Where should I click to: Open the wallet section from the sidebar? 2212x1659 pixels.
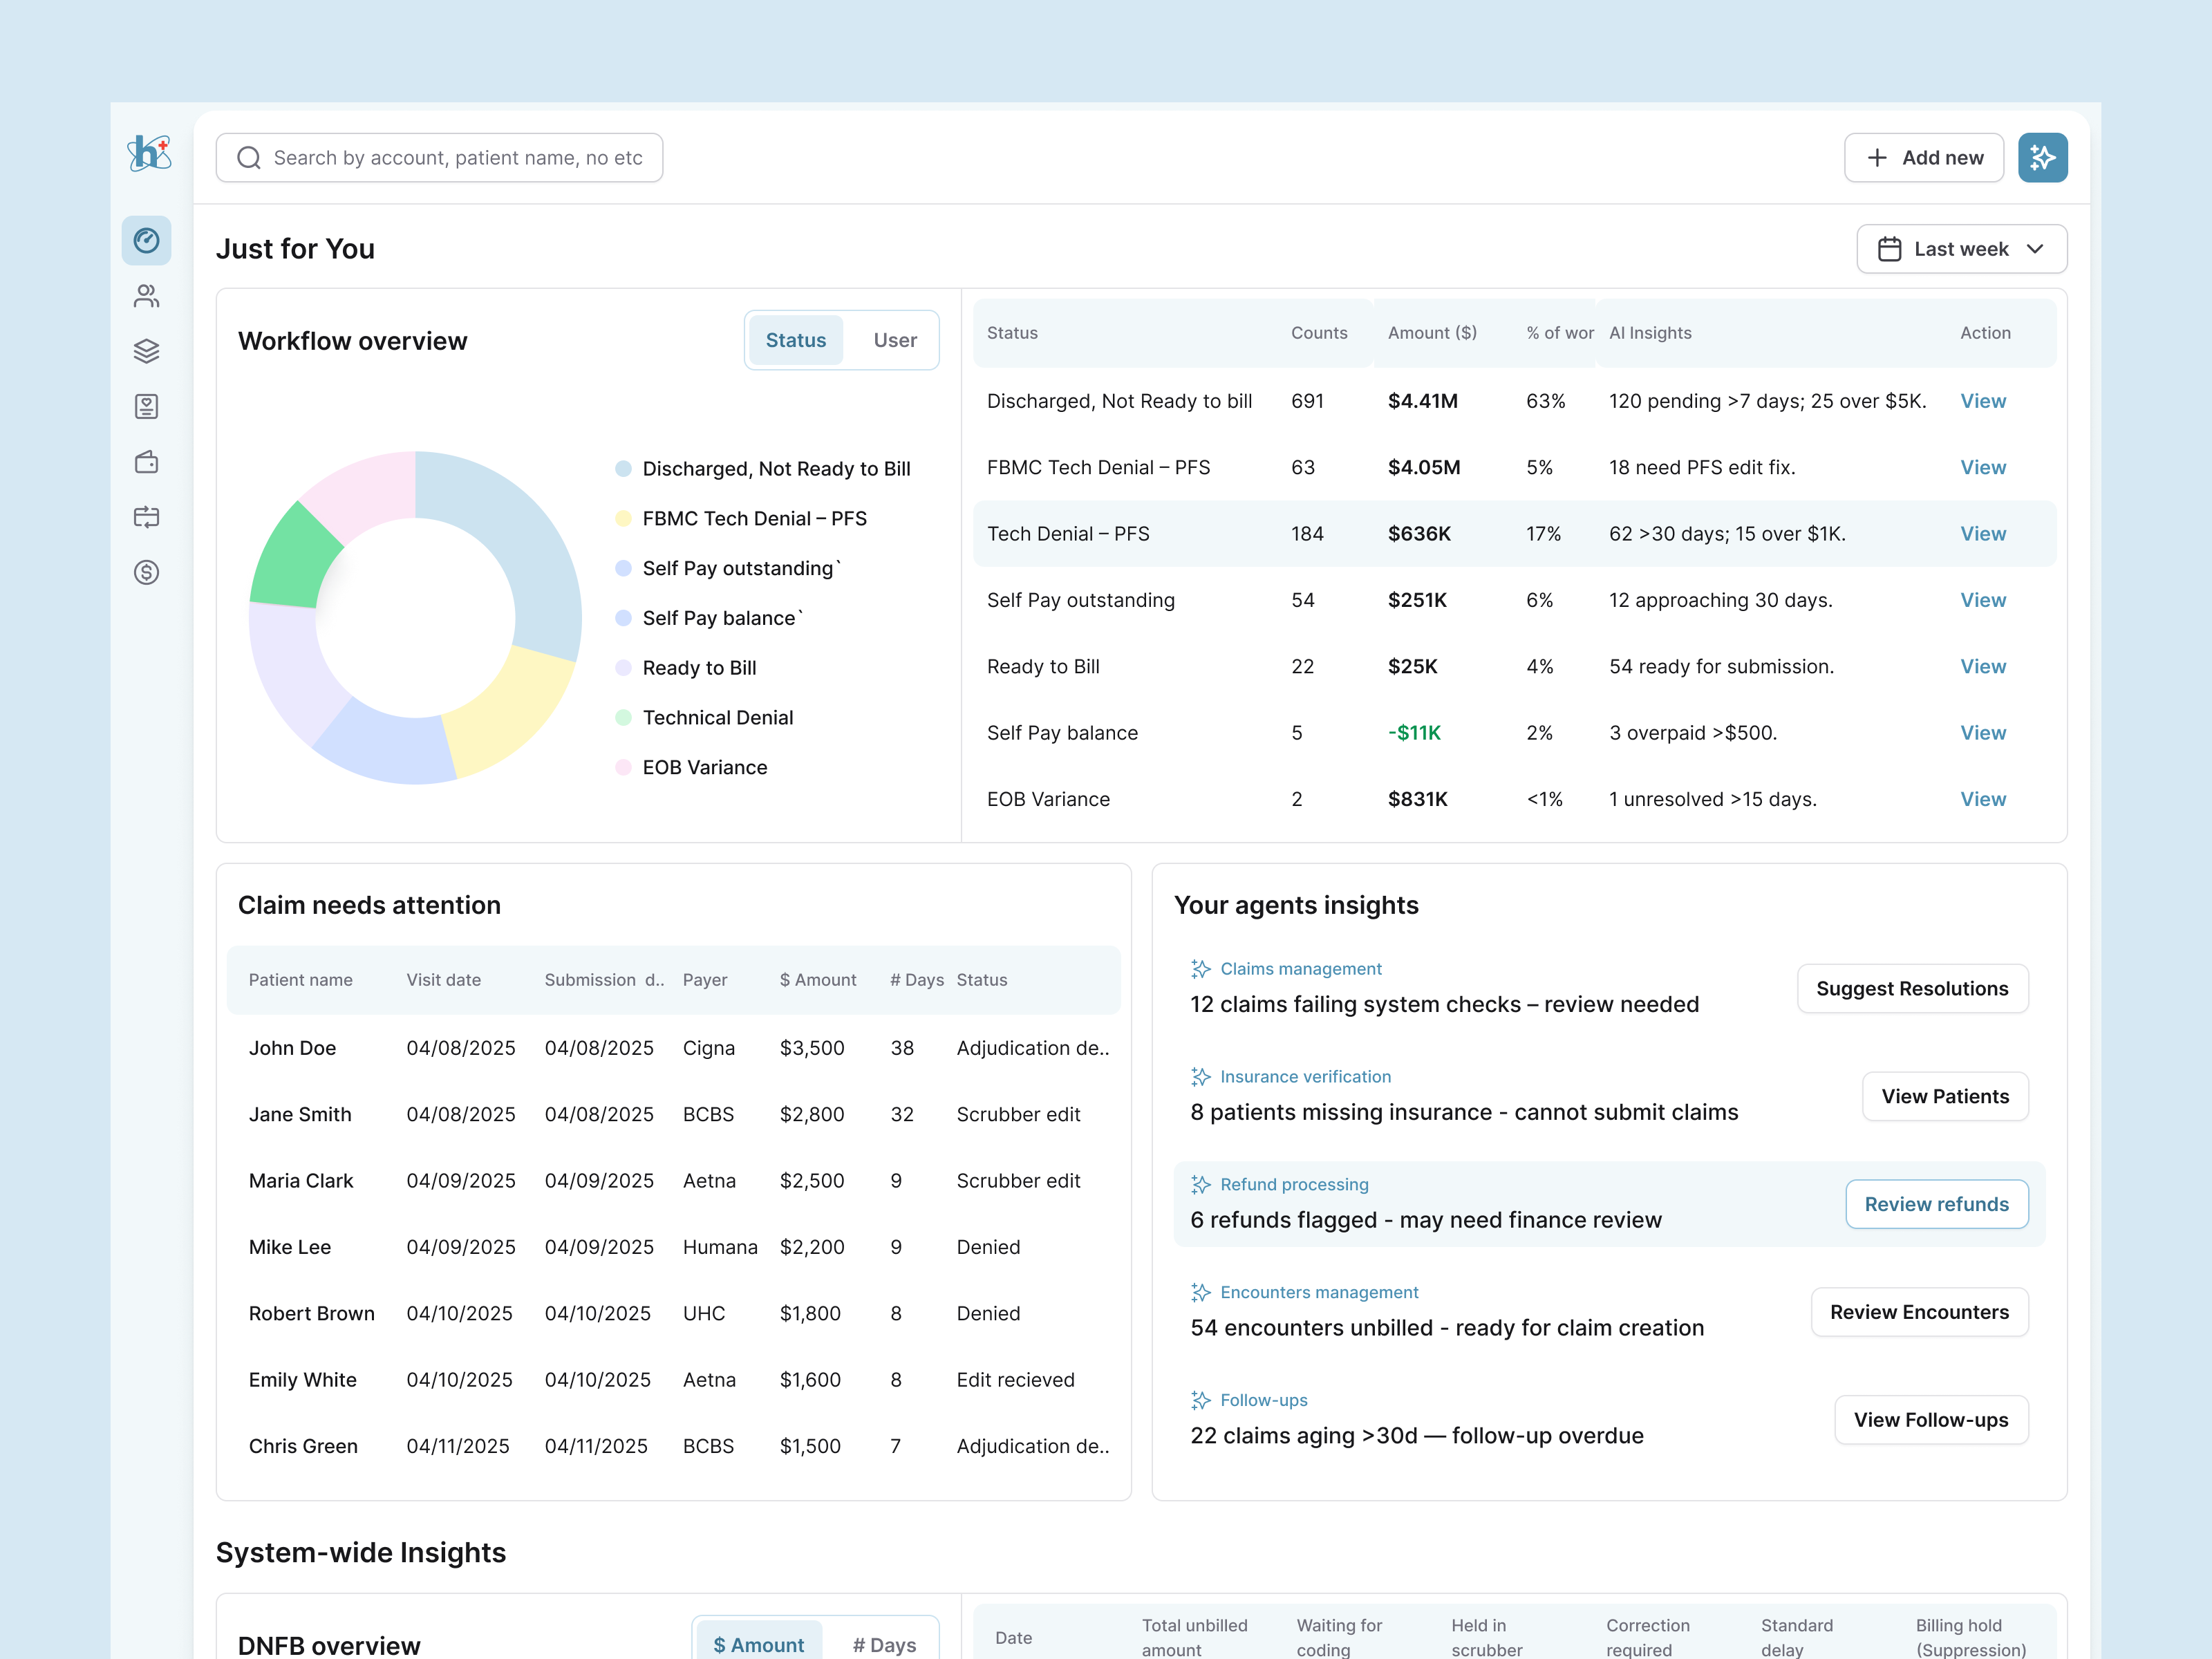pos(146,462)
